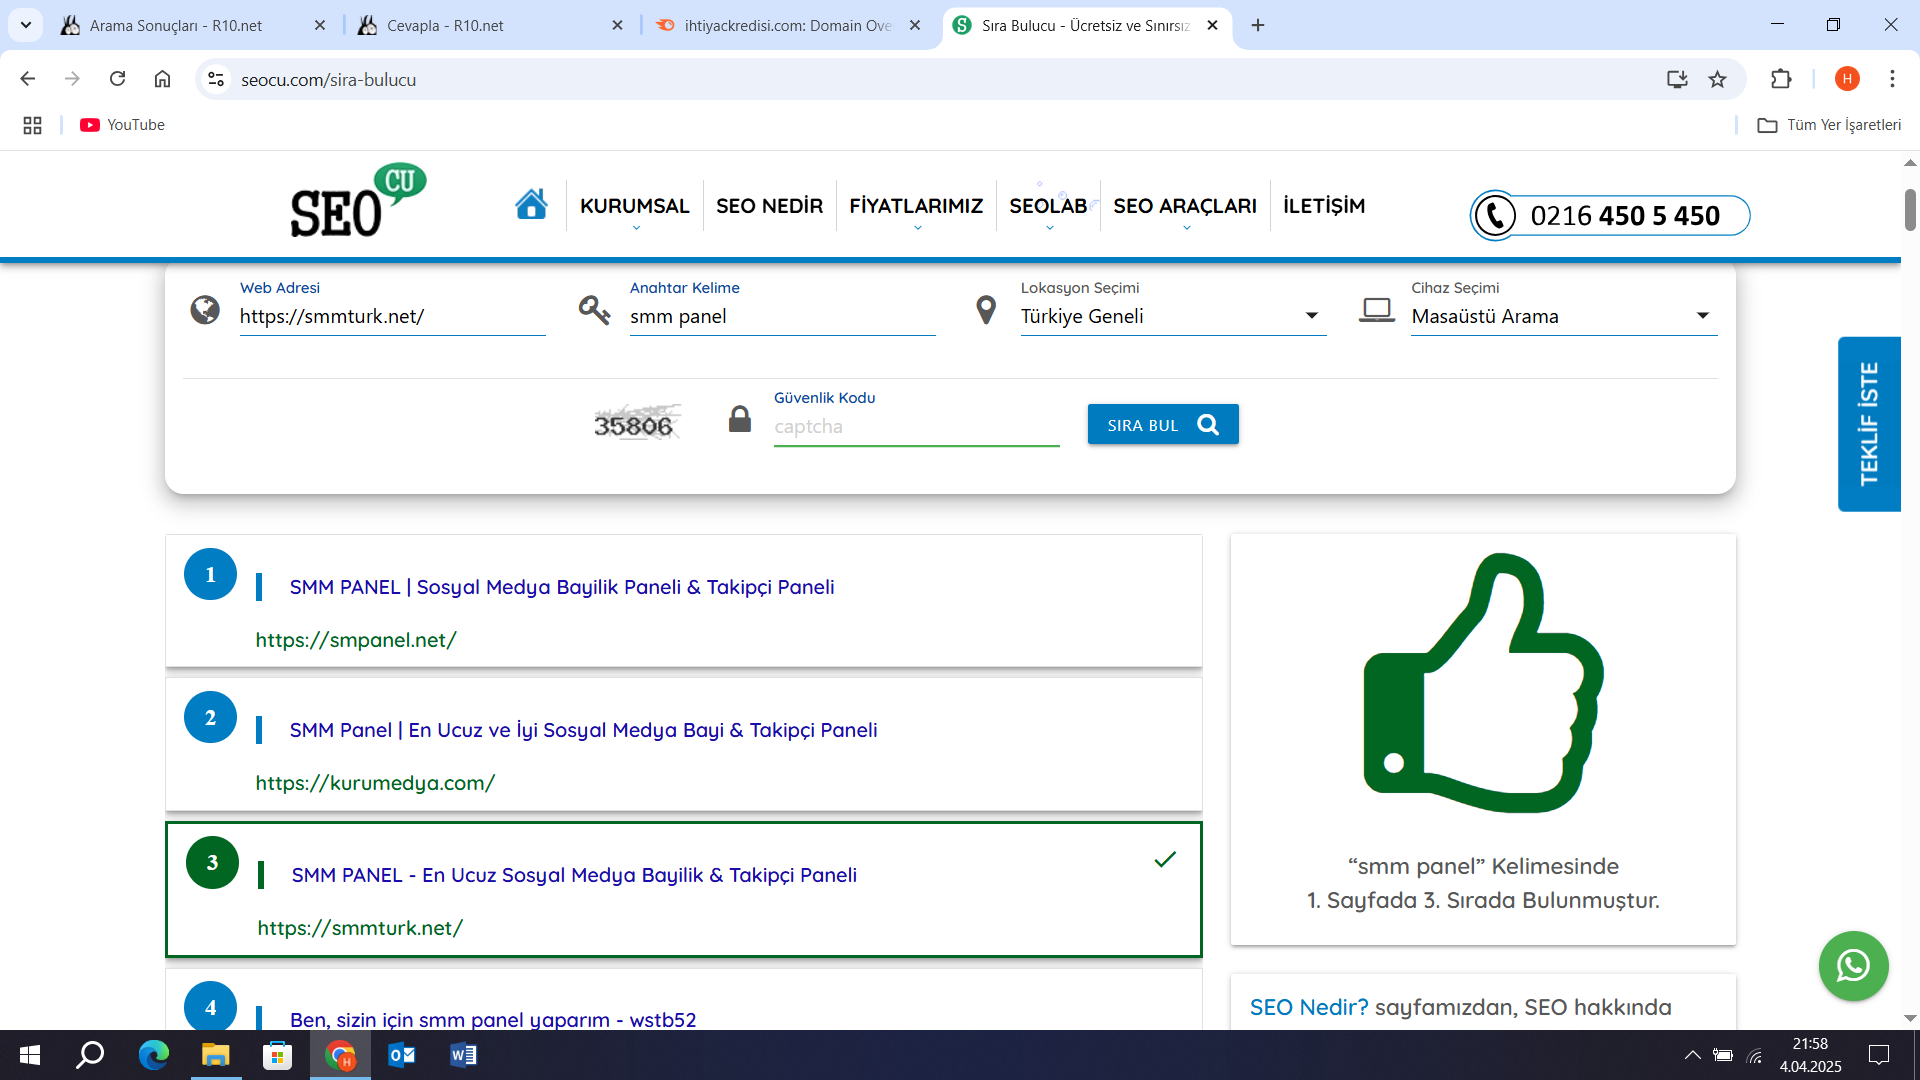The width and height of the screenshot is (1920, 1080).
Task: Close the Cevapla - R10.net tab
Action: point(617,25)
